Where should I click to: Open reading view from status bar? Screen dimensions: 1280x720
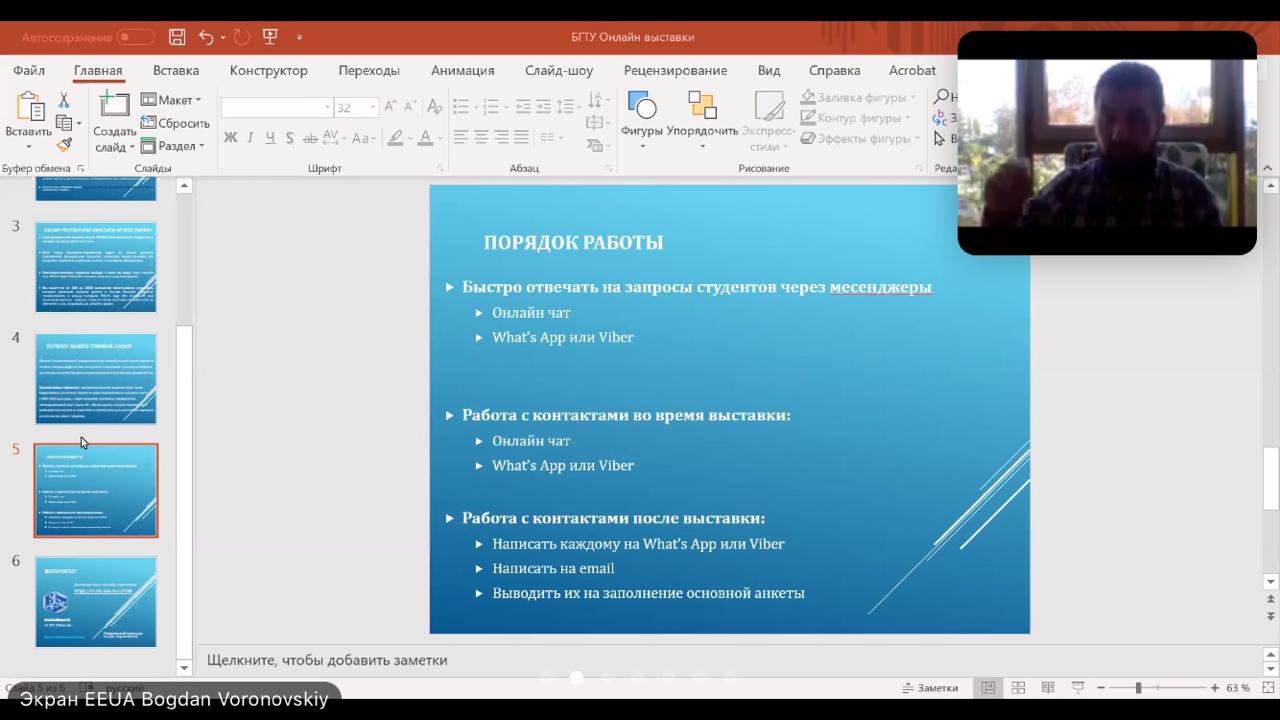pyautogui.click(x=1048, y=688)
